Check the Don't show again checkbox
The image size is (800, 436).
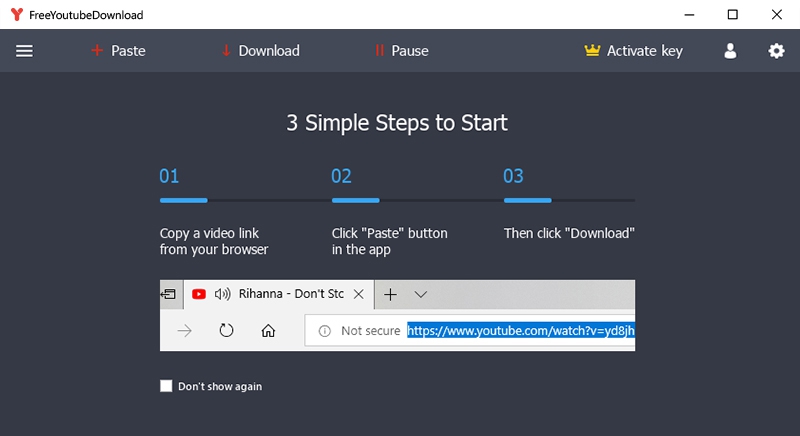click(x=166, y=386)
